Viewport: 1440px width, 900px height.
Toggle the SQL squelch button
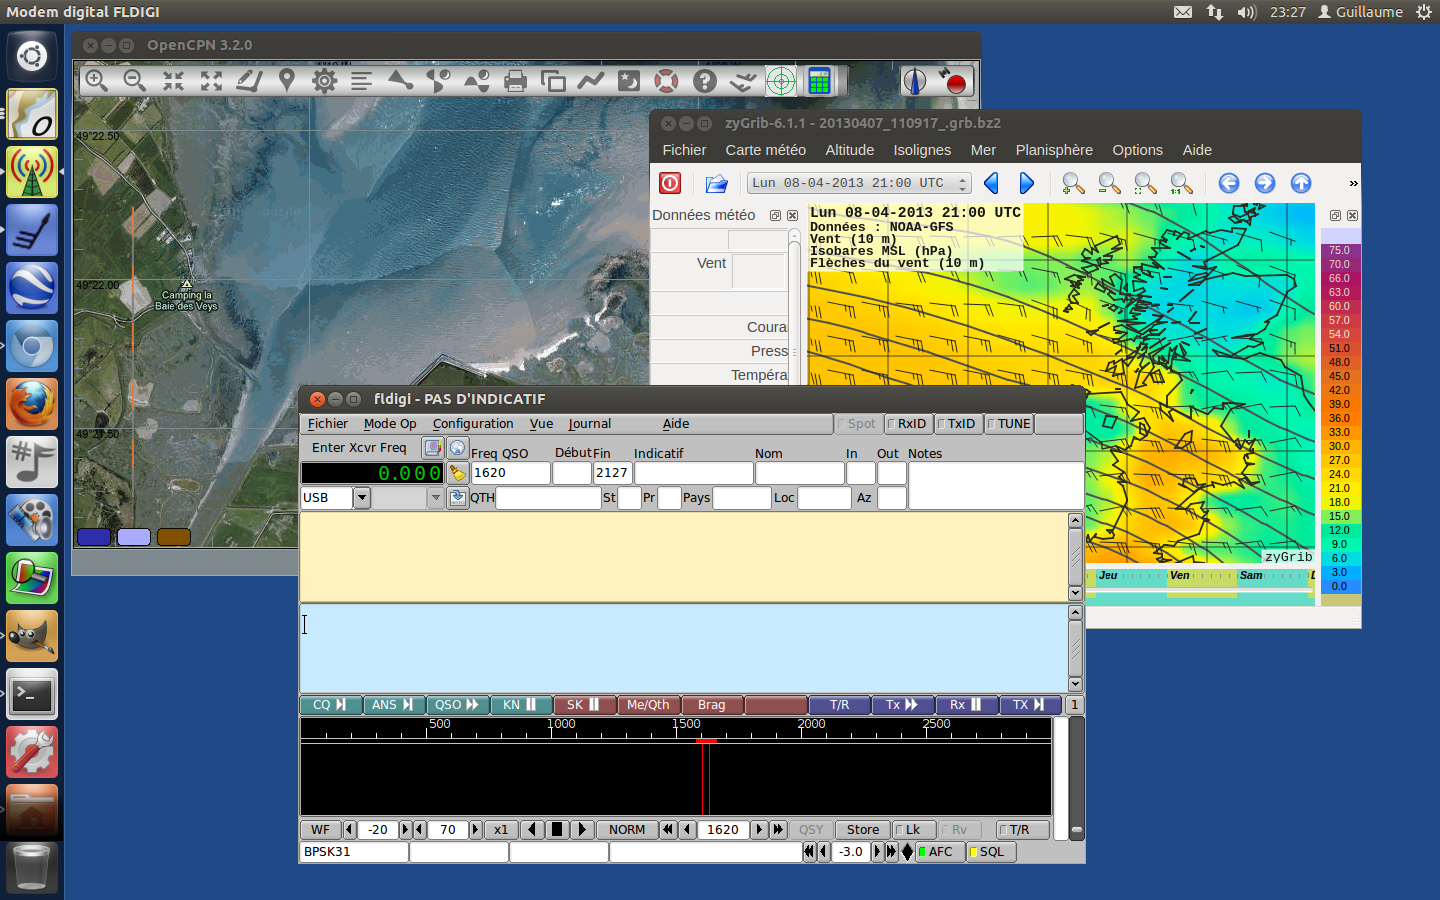click(990, 852)
